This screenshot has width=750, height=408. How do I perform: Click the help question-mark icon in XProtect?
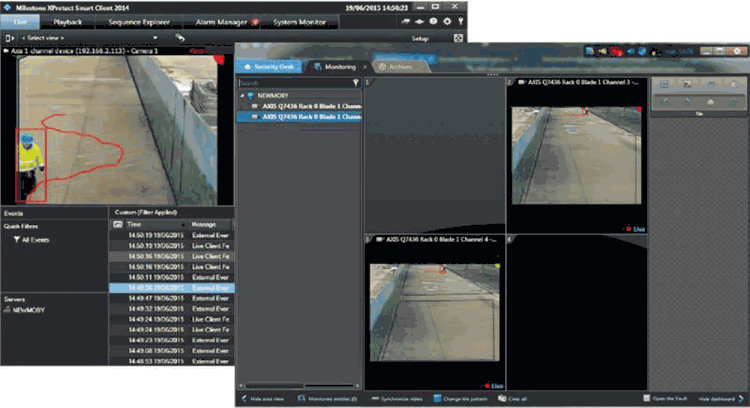coord(433,22)
